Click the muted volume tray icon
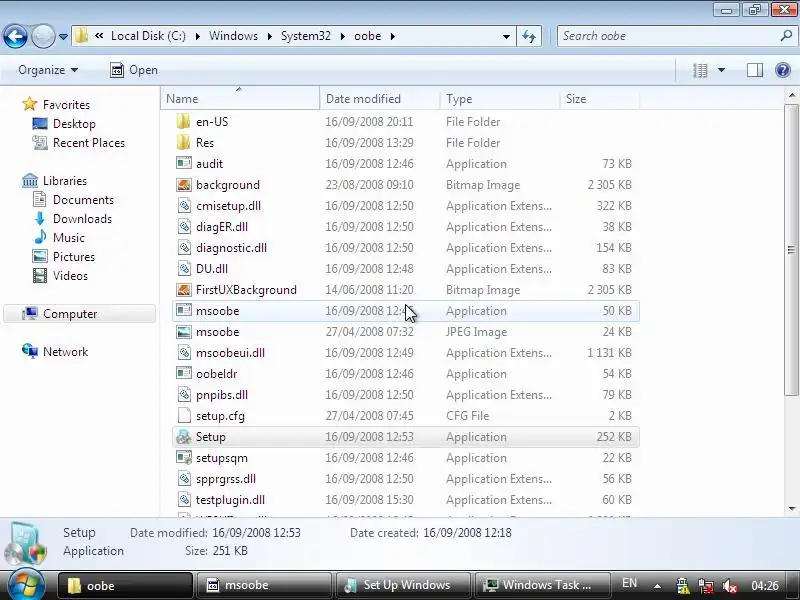The image size is (800, 600). [x=730, y=585]
